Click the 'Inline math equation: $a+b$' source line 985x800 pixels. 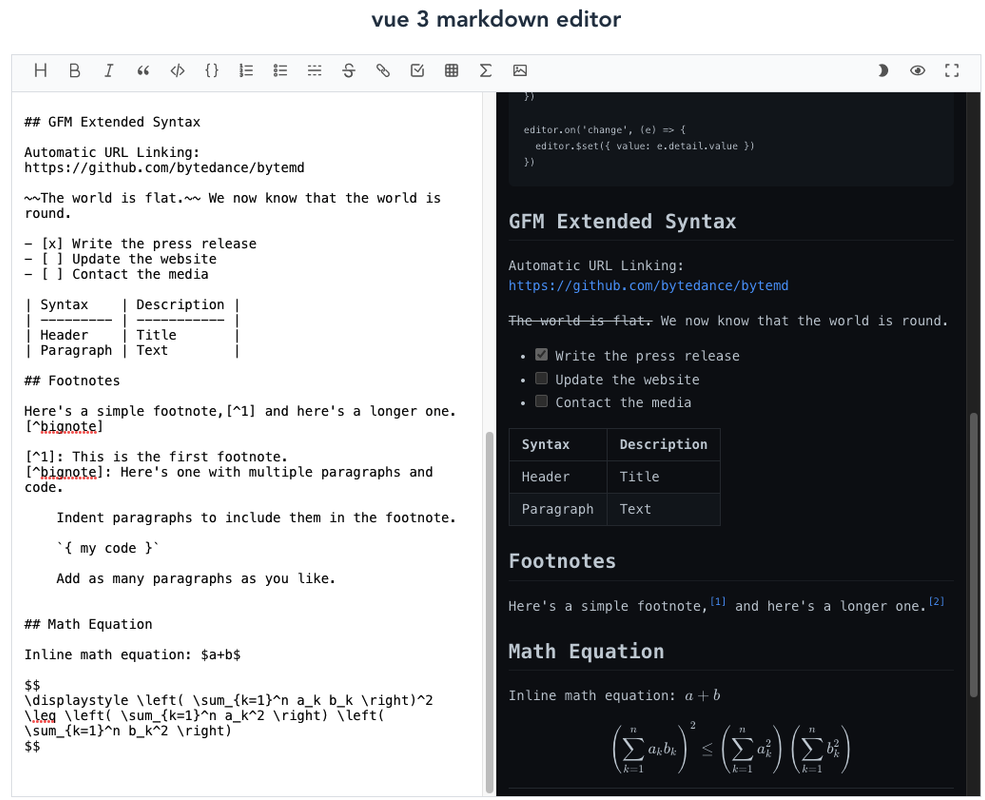pos(133,655)
